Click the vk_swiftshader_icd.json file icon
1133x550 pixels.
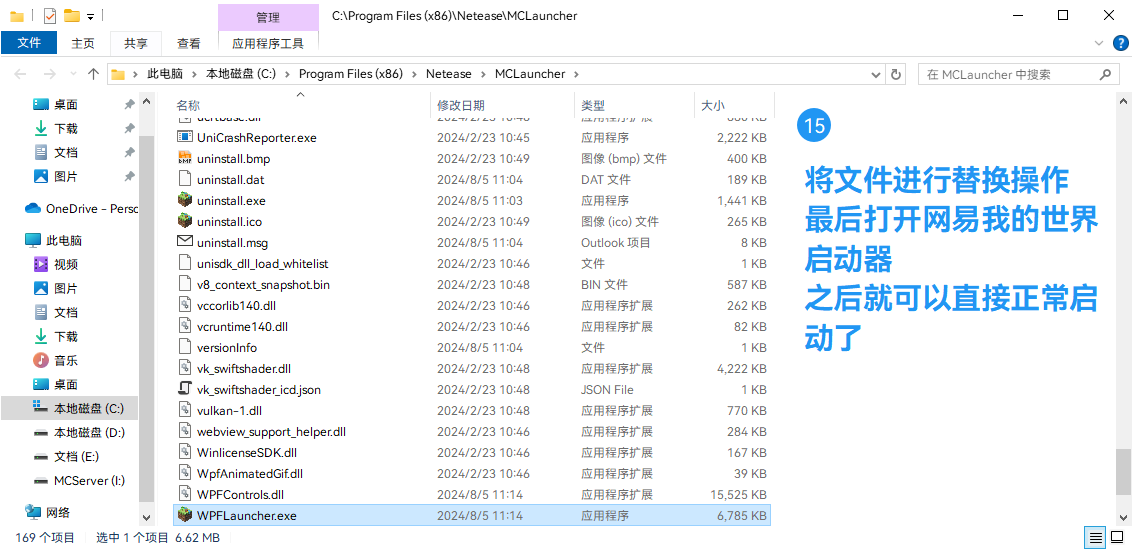[x=184, y=390]
